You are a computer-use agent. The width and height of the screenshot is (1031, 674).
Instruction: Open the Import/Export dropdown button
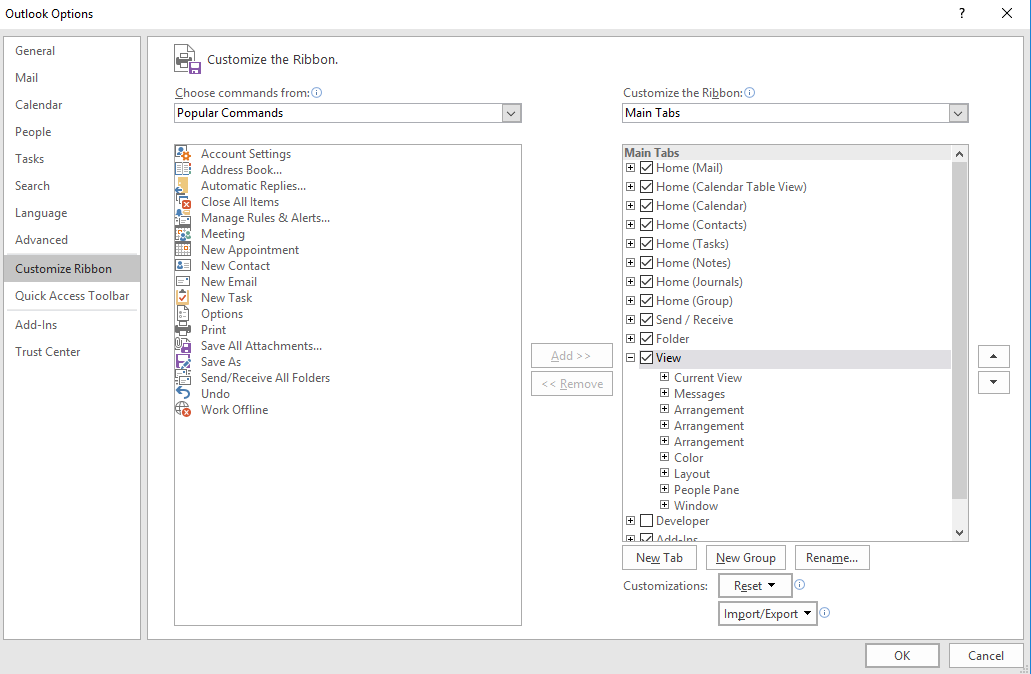click(x=767, y=614)
